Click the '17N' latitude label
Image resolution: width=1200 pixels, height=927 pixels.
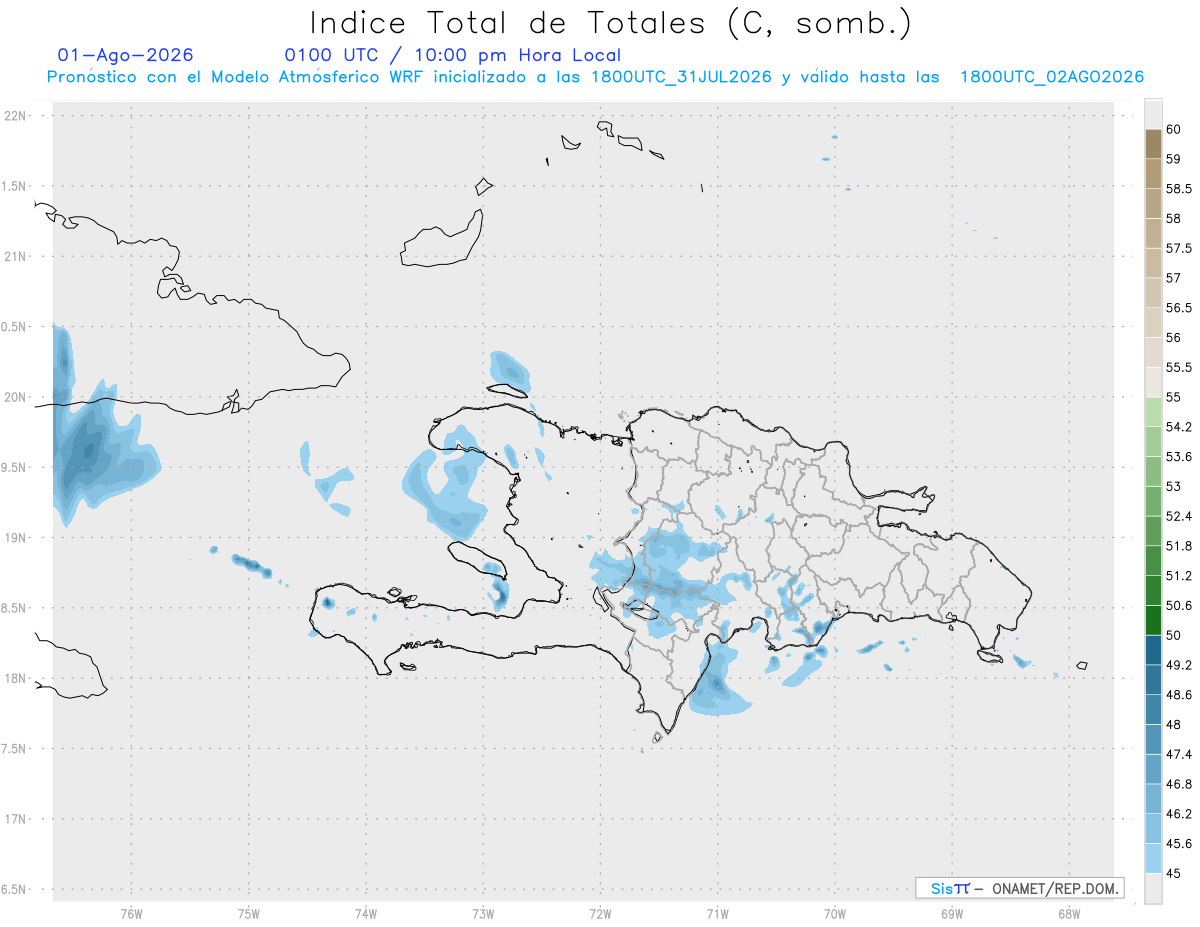15,819
